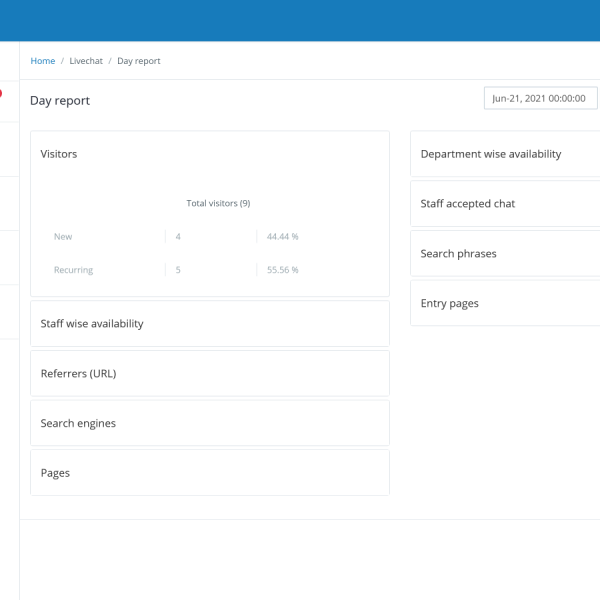Click the Livechat breadcrumb
The height and width of the screenshot is (600, 600).
86,61
